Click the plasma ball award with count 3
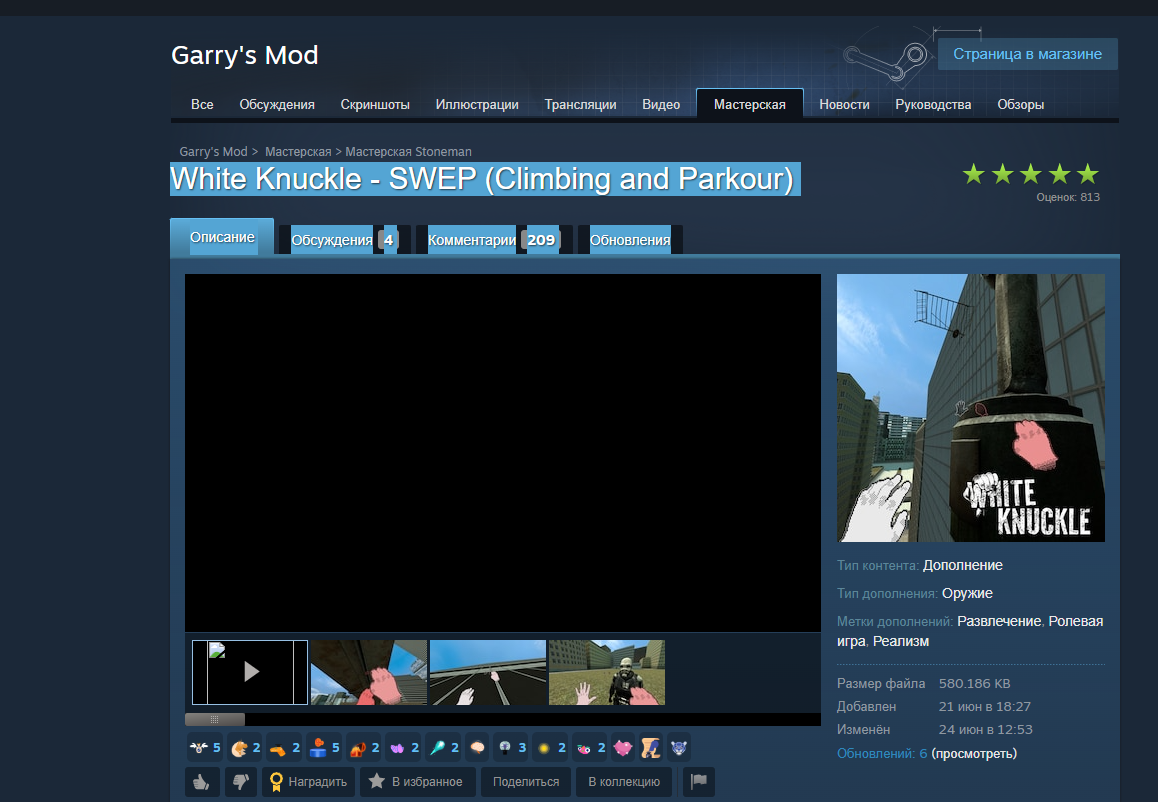Image resolution: width=1158 pixels, height=802 pixels. click(x=513, y=748)
